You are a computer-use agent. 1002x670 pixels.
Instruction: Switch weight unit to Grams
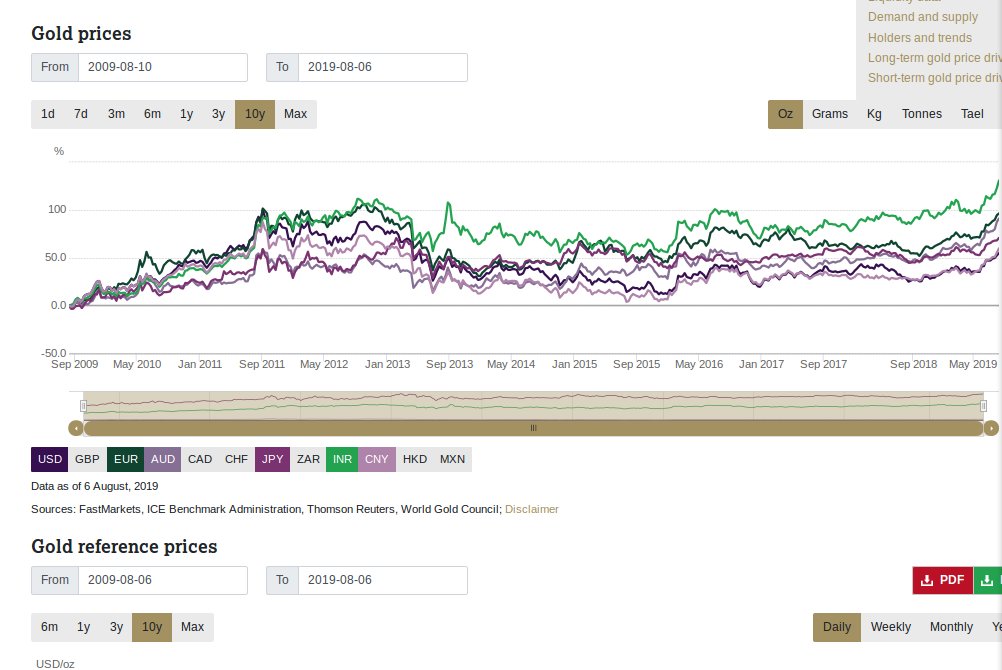pos(829,114)
